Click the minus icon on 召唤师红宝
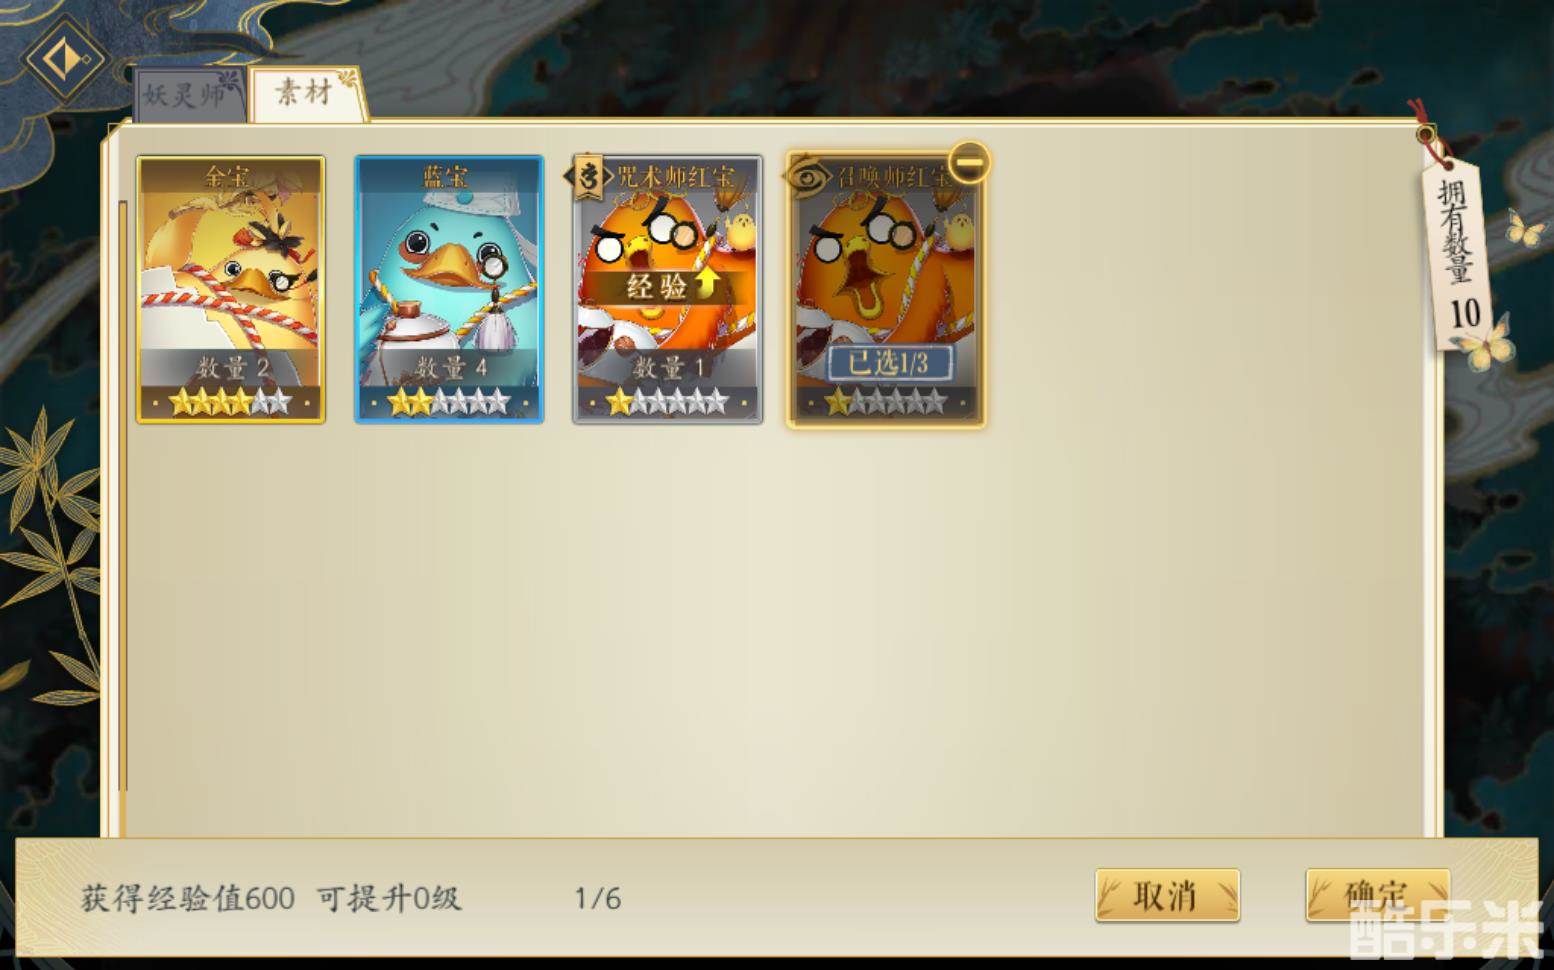 coord(968,162)
